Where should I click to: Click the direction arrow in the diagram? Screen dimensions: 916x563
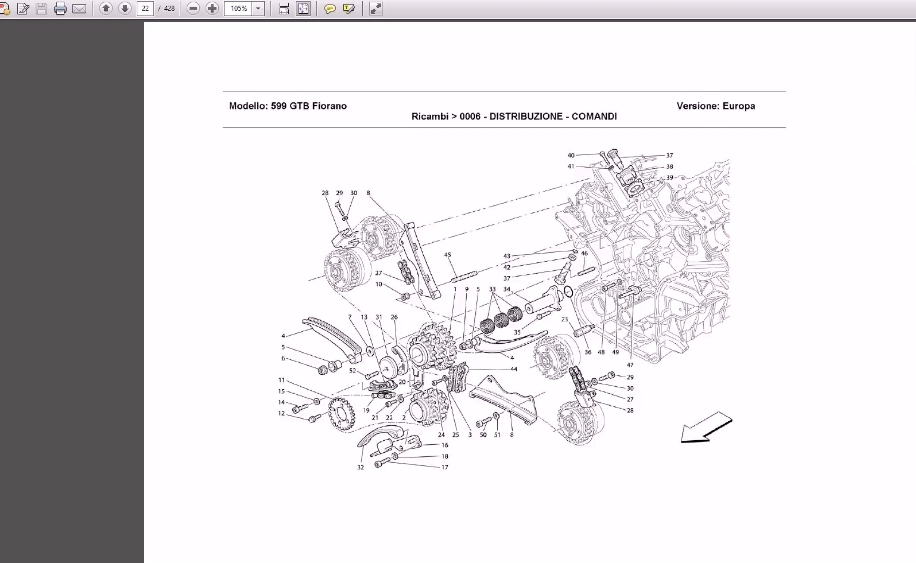point(706,428)
